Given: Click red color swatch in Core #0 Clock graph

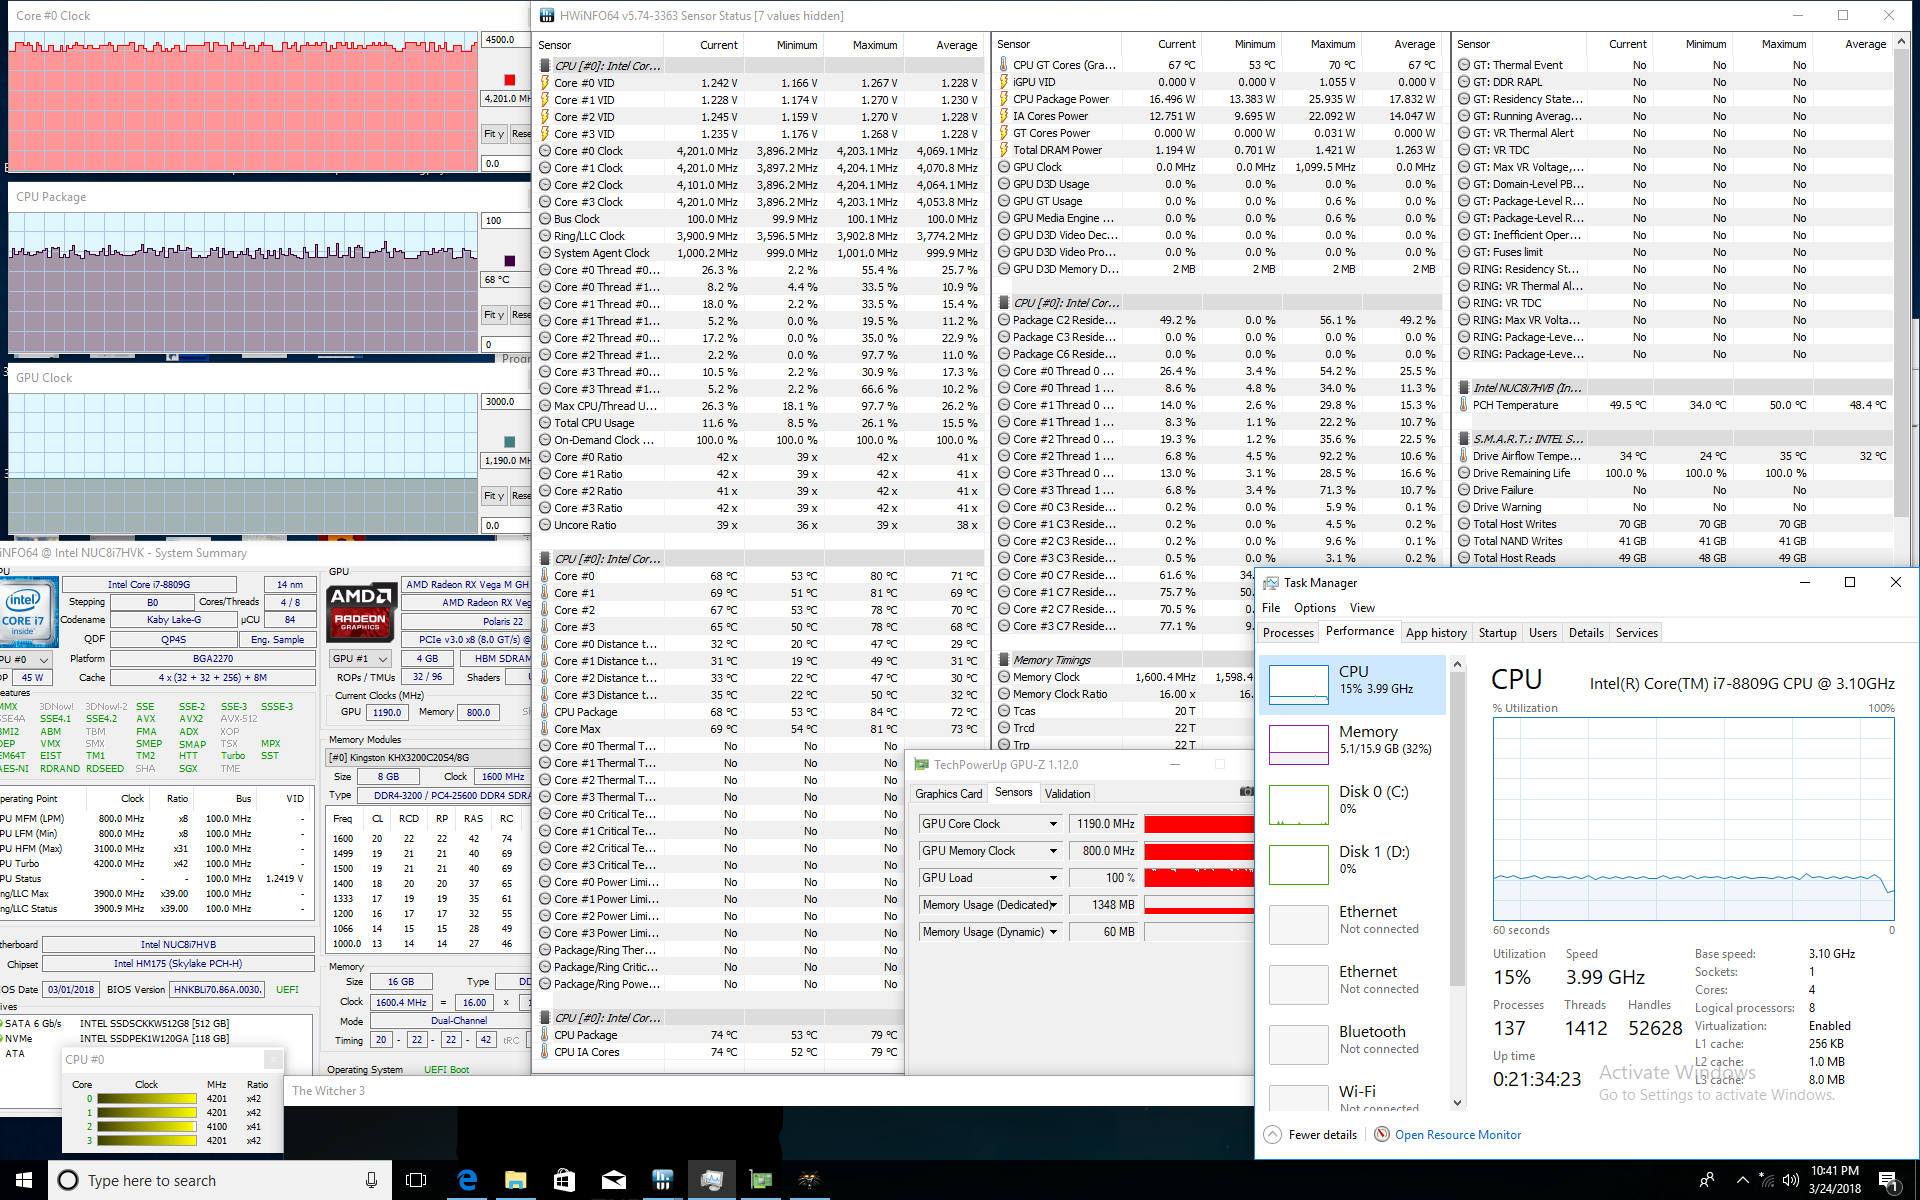Looking at the screenshot, I should point(510,80).
